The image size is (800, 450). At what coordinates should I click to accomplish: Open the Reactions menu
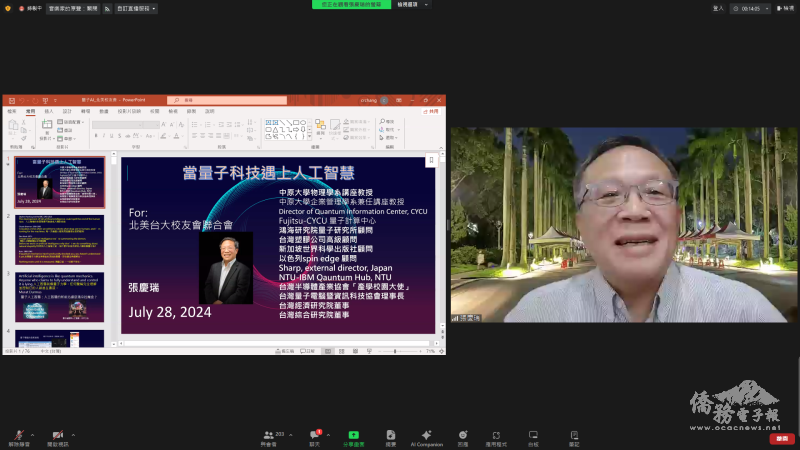463,438
